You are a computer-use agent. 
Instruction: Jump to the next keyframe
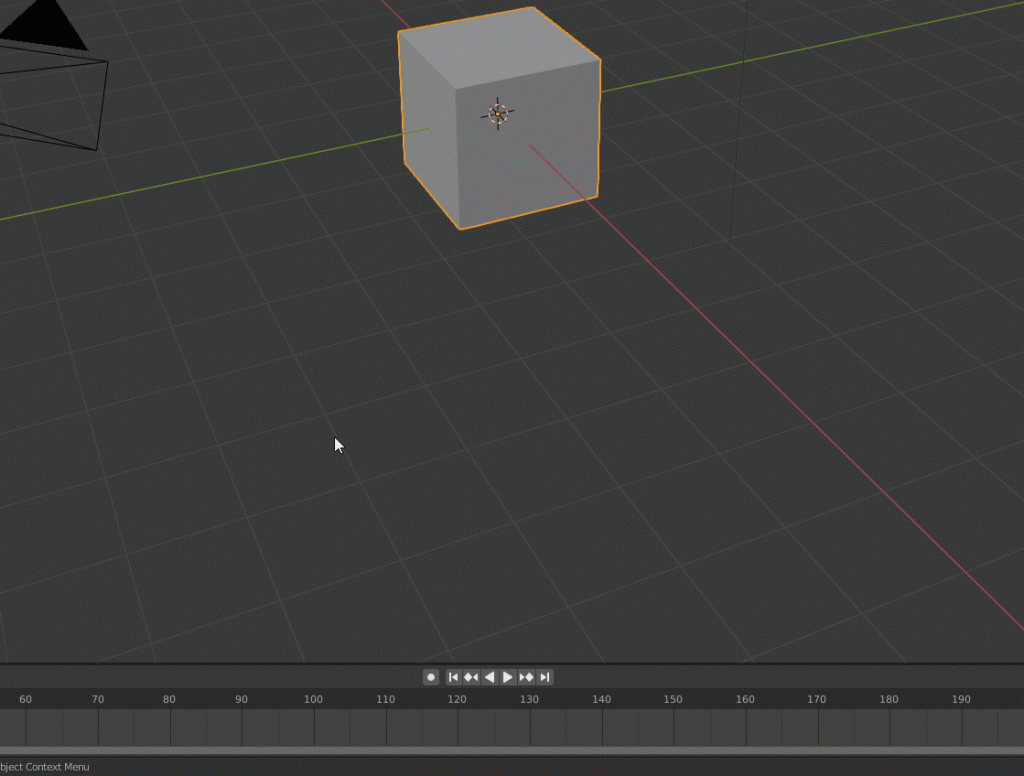[x=526, y=677]
